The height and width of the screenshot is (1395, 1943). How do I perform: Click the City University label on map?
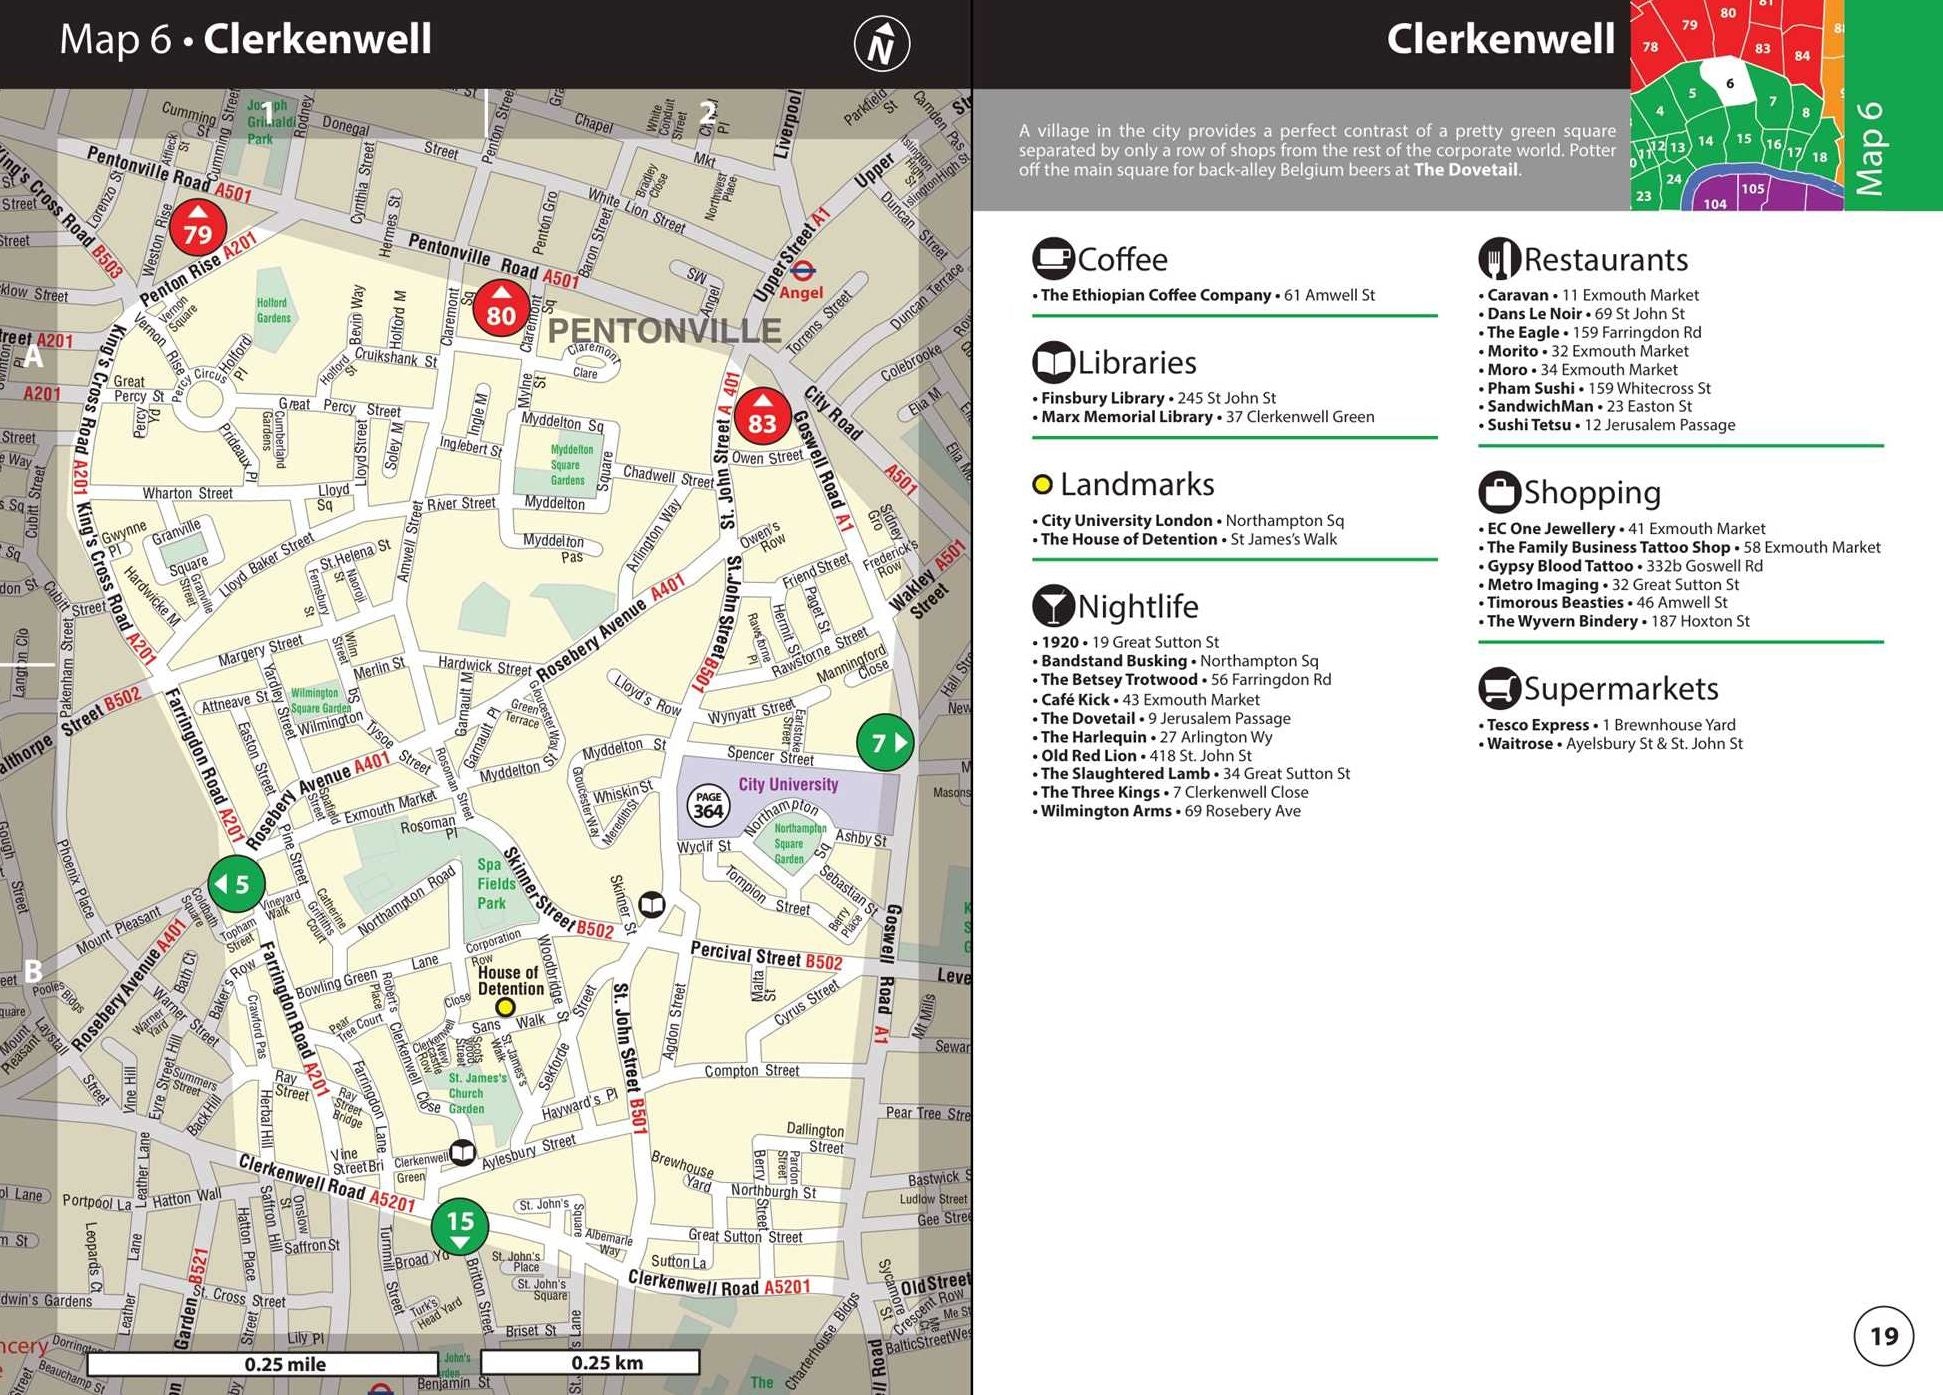pyautogui.click(x=788, y=784)
